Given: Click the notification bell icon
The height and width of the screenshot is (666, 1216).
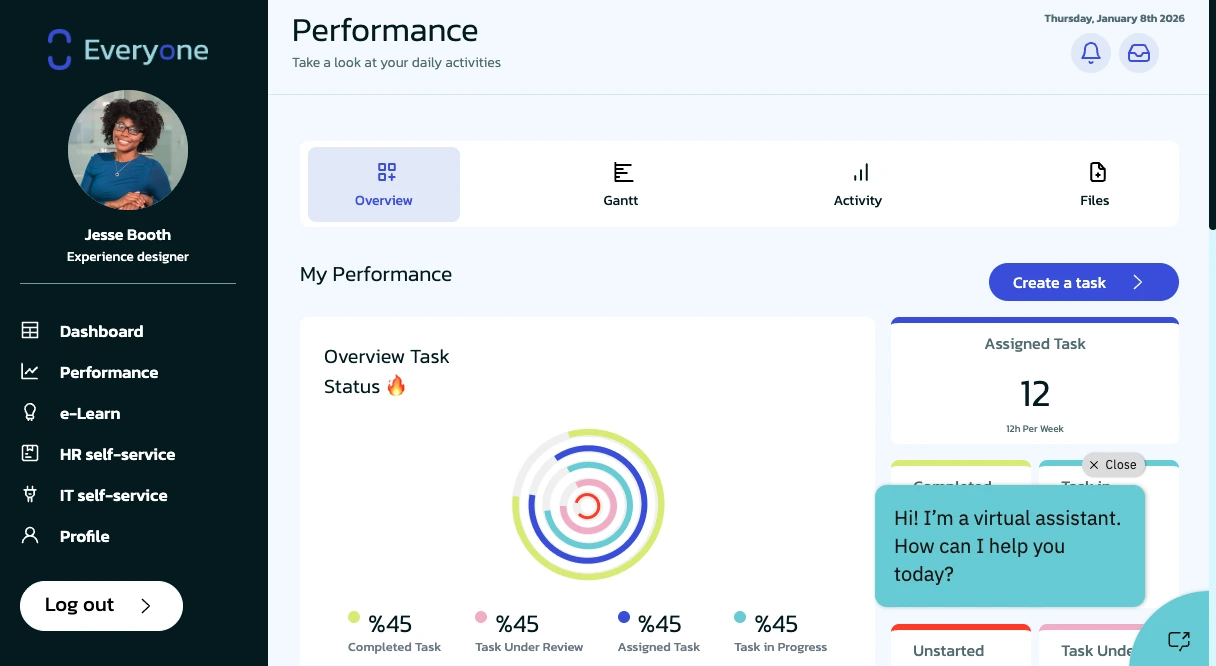Looking at the screenshot, I should click(1091, 53).
